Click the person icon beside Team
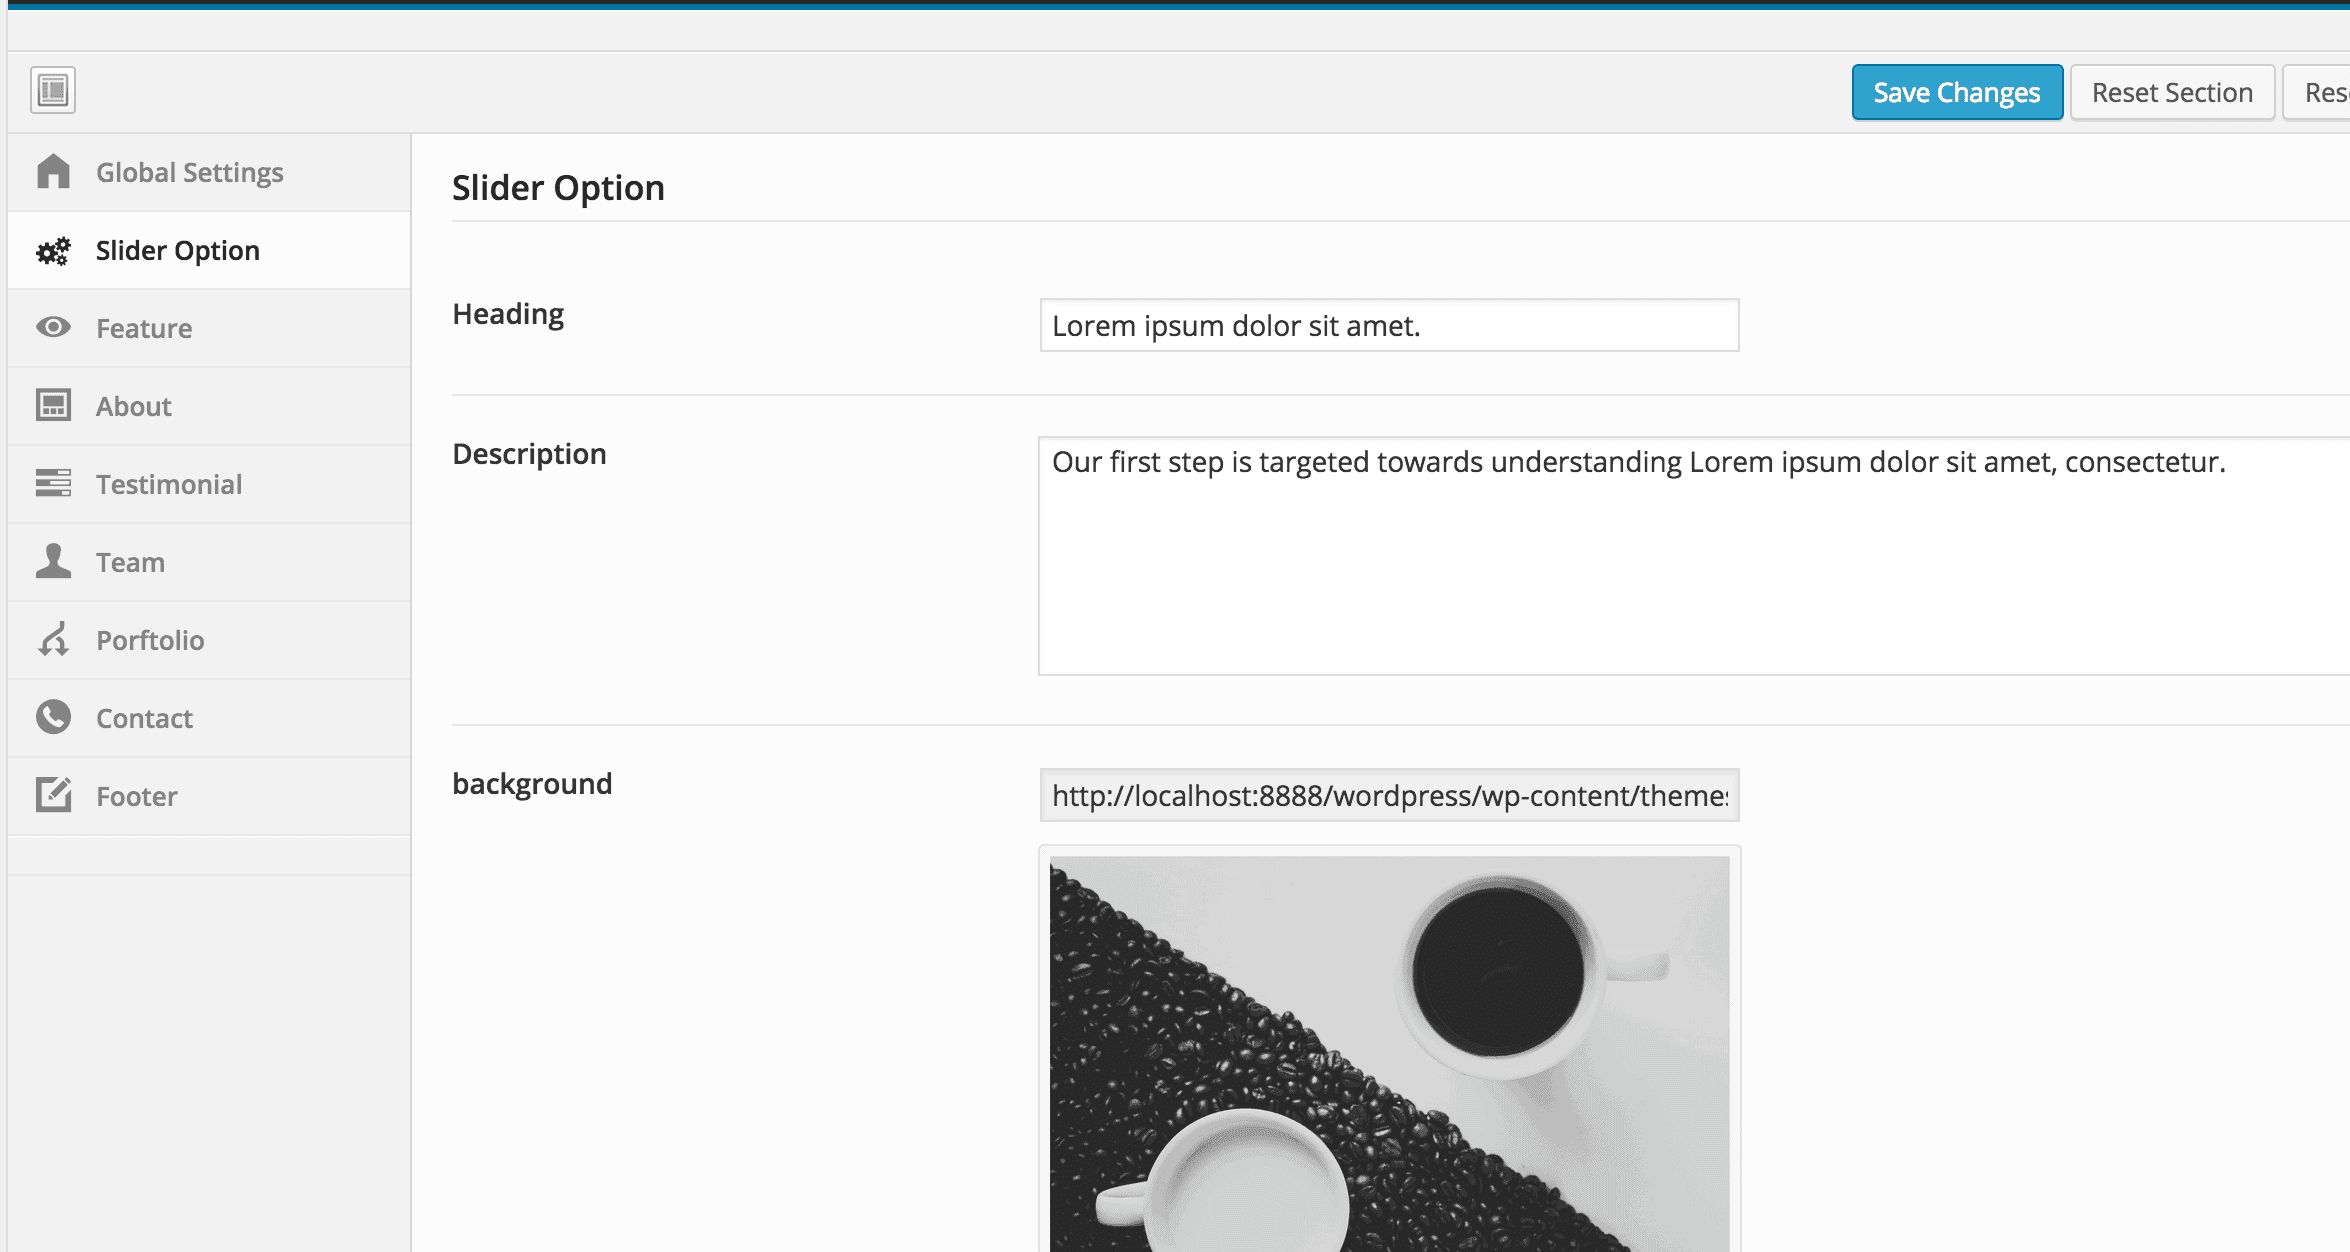Screen dimensions: 2350x1252 (x=53, y=562)
